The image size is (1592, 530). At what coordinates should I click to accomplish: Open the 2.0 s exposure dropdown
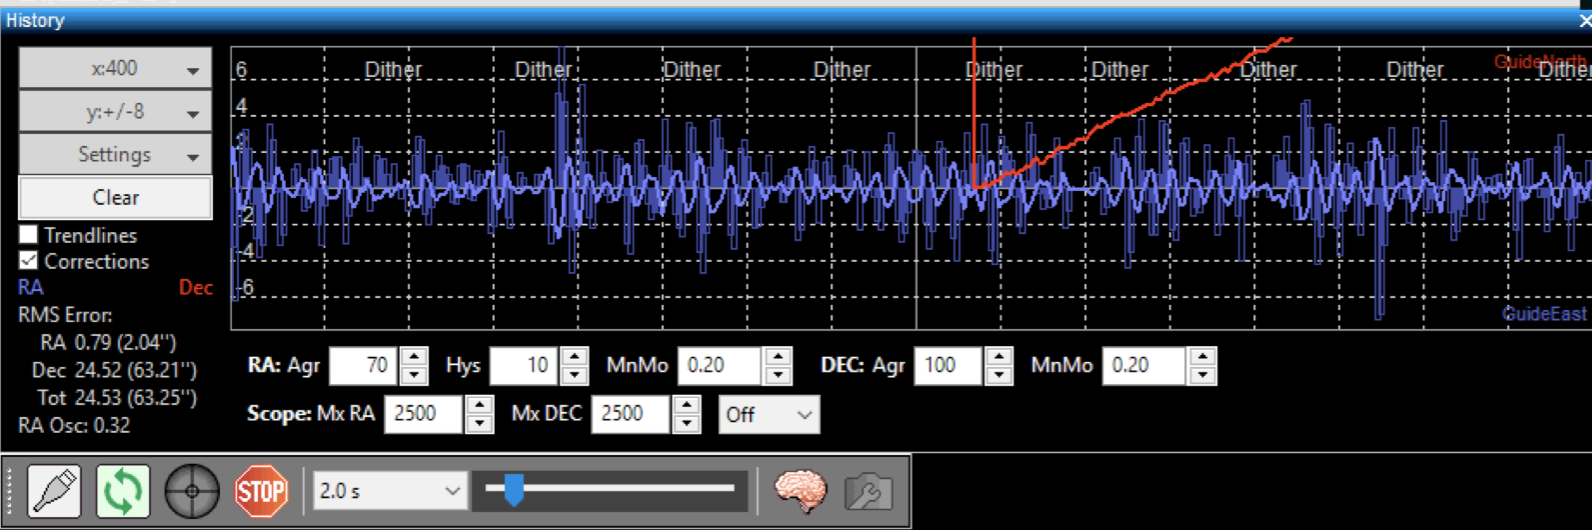pyautogui.click(x=389, y=491)
